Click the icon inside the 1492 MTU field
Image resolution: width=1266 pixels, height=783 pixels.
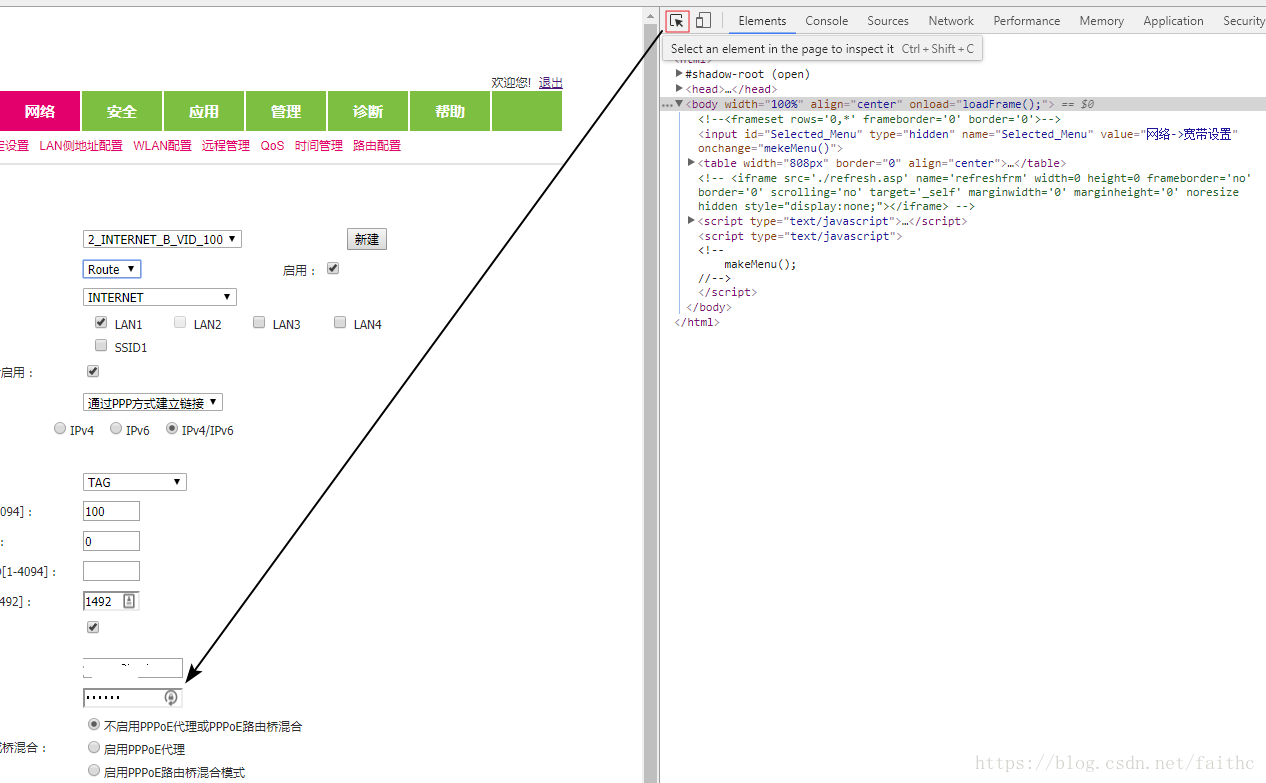click(129, 601)
